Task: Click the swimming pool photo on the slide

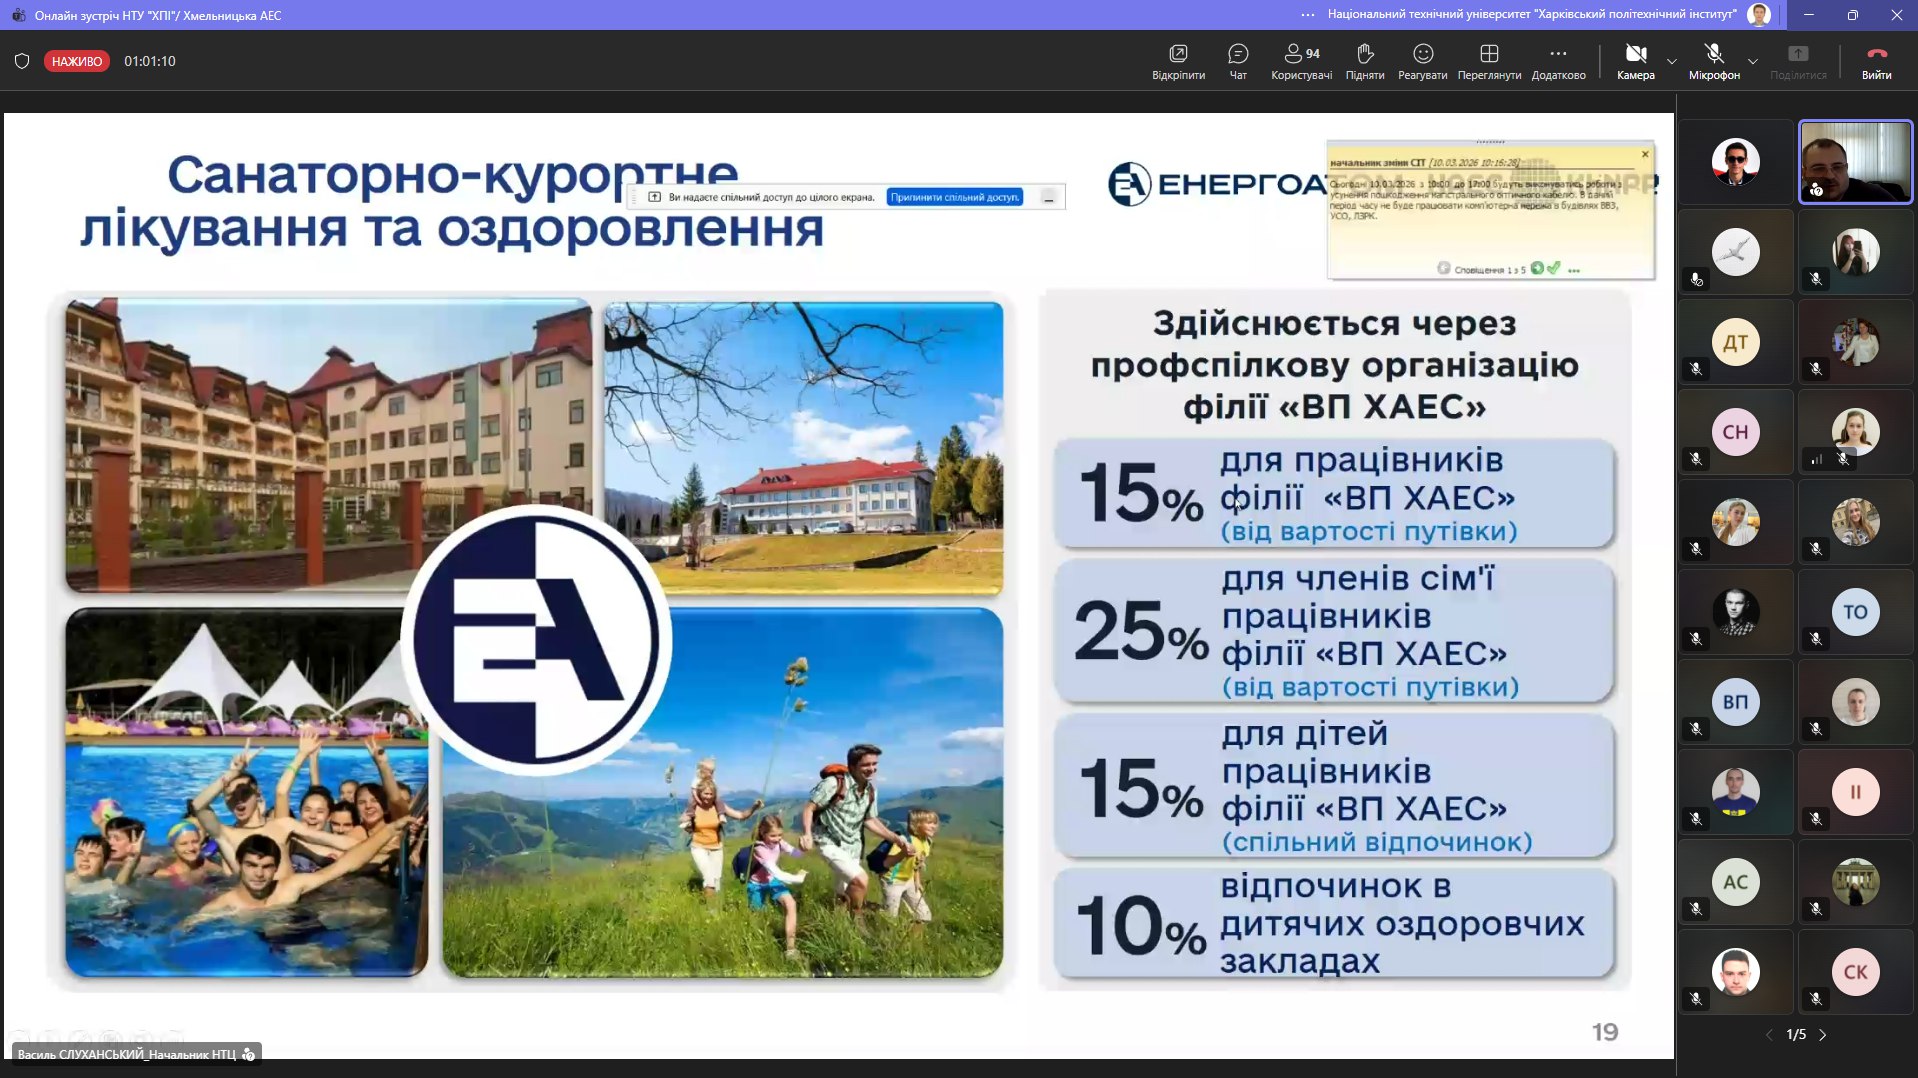Action: tap(247, 792)
